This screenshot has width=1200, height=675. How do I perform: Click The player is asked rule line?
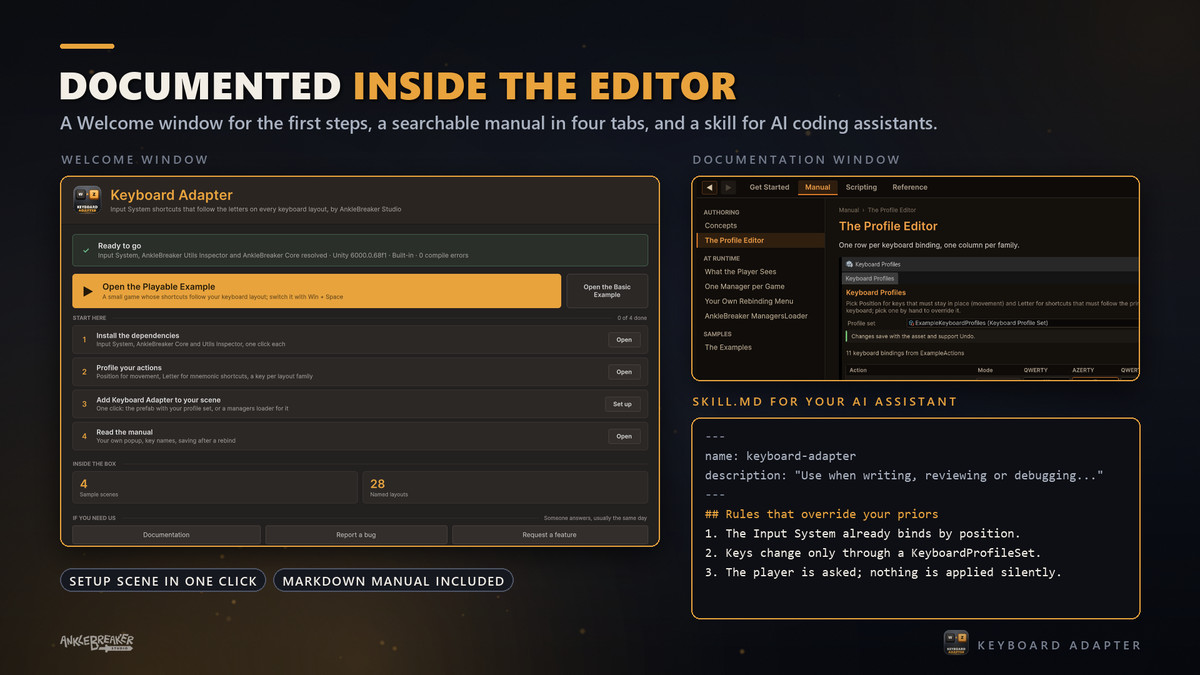click(x=883, y=572)
